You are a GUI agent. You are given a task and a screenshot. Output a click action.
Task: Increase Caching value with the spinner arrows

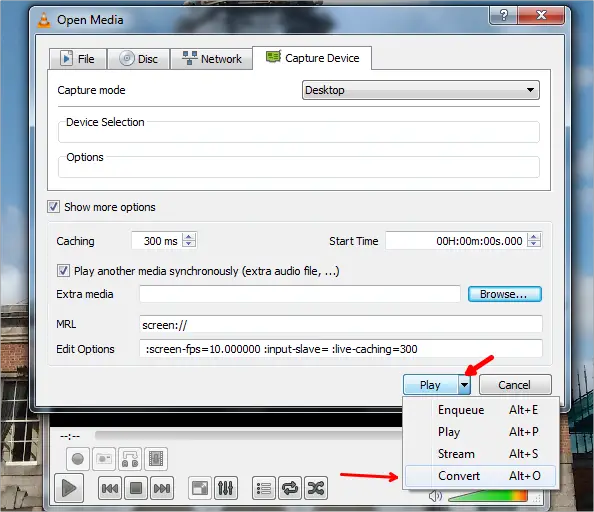[x=189, y=237]
